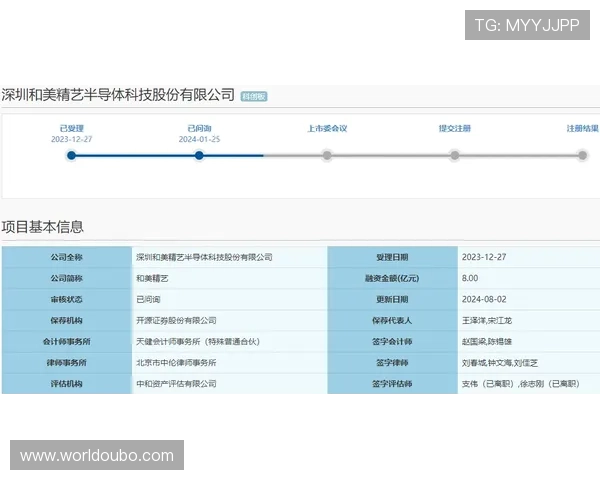Click the 提交注册 timeline node dot
Screen dimensions: 600x480
coord(455,155)
